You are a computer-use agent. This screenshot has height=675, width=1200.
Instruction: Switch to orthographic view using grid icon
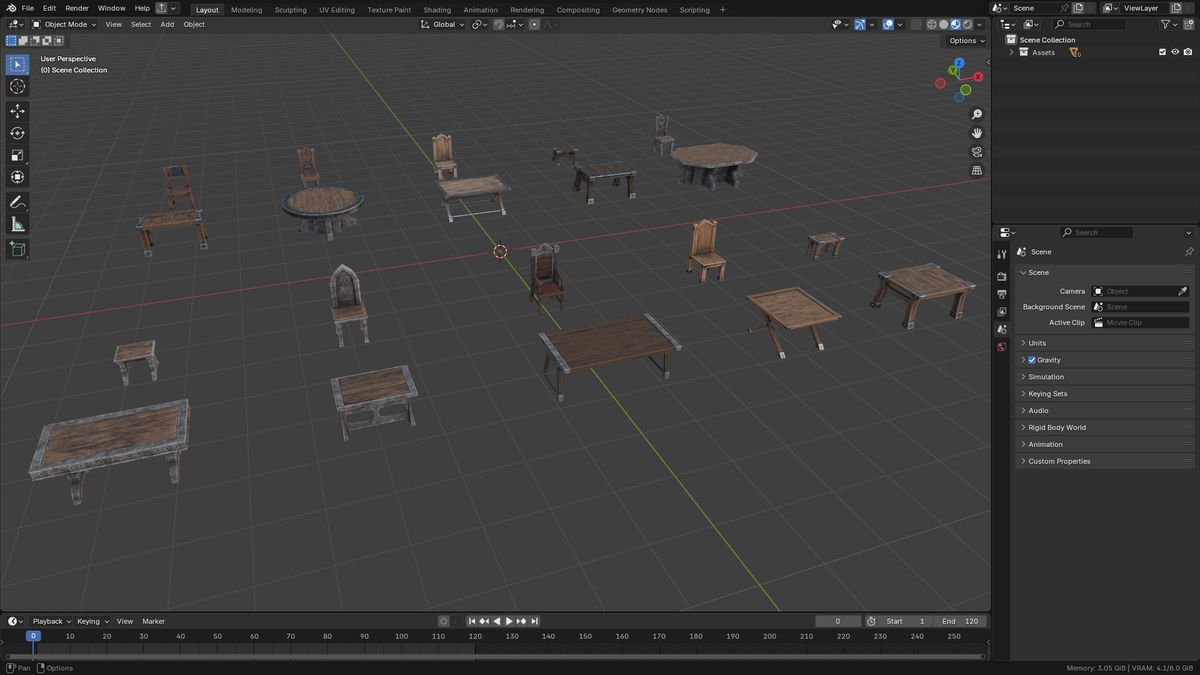point(977,171)
